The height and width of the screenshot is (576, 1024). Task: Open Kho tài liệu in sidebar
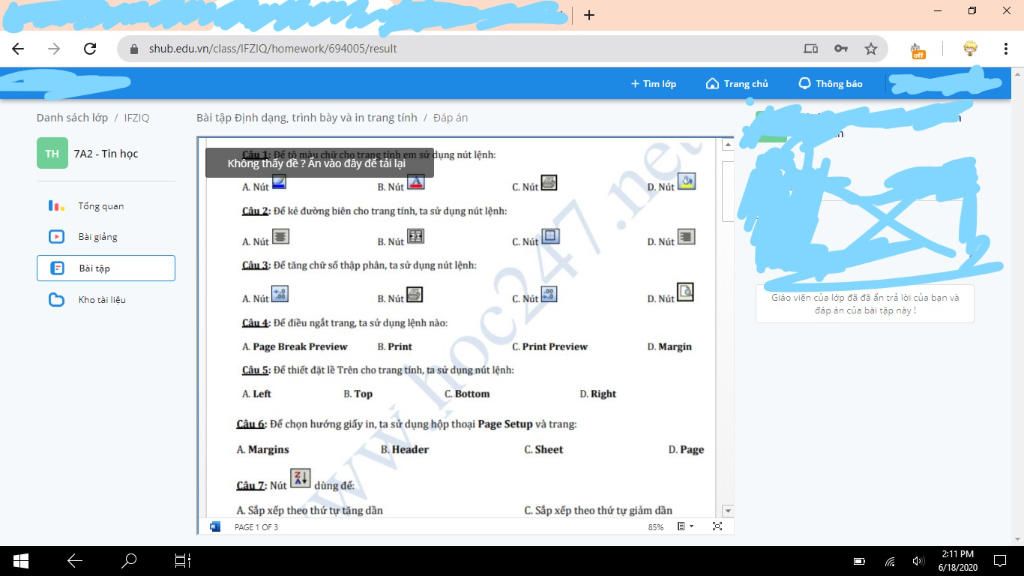click(101, 300)
